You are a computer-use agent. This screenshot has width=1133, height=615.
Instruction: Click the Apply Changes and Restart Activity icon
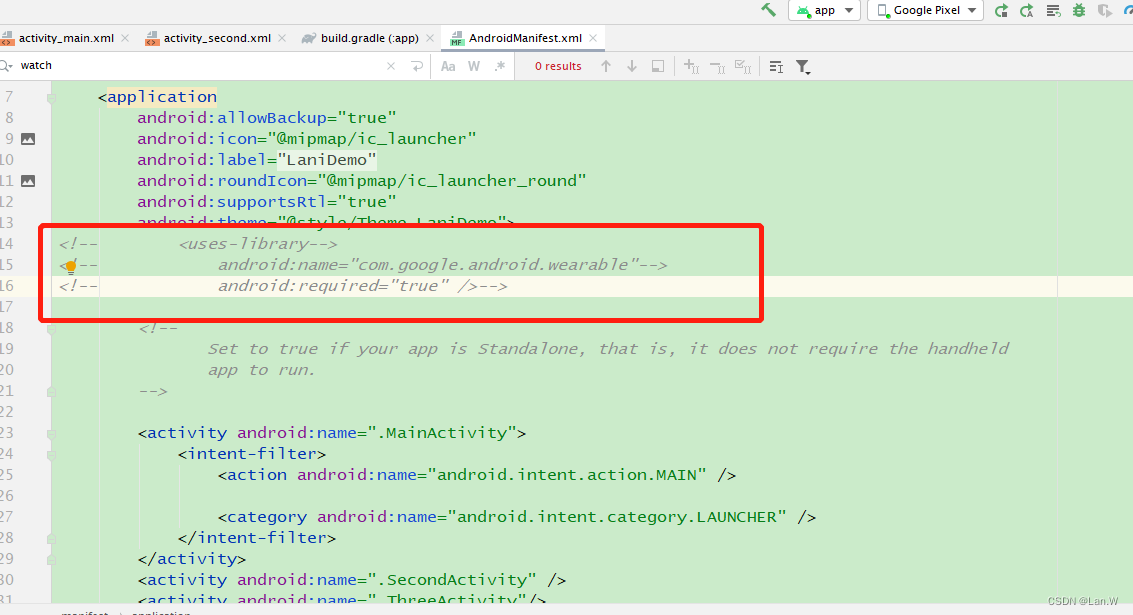click(x=1000, y=10)
